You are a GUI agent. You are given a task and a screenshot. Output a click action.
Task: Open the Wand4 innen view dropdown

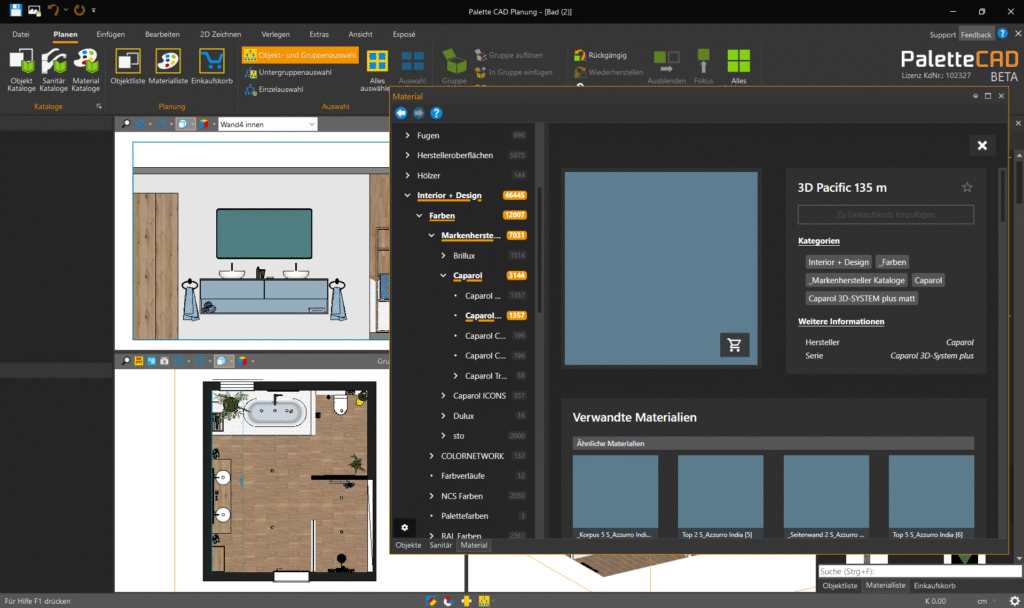(311, 124)
